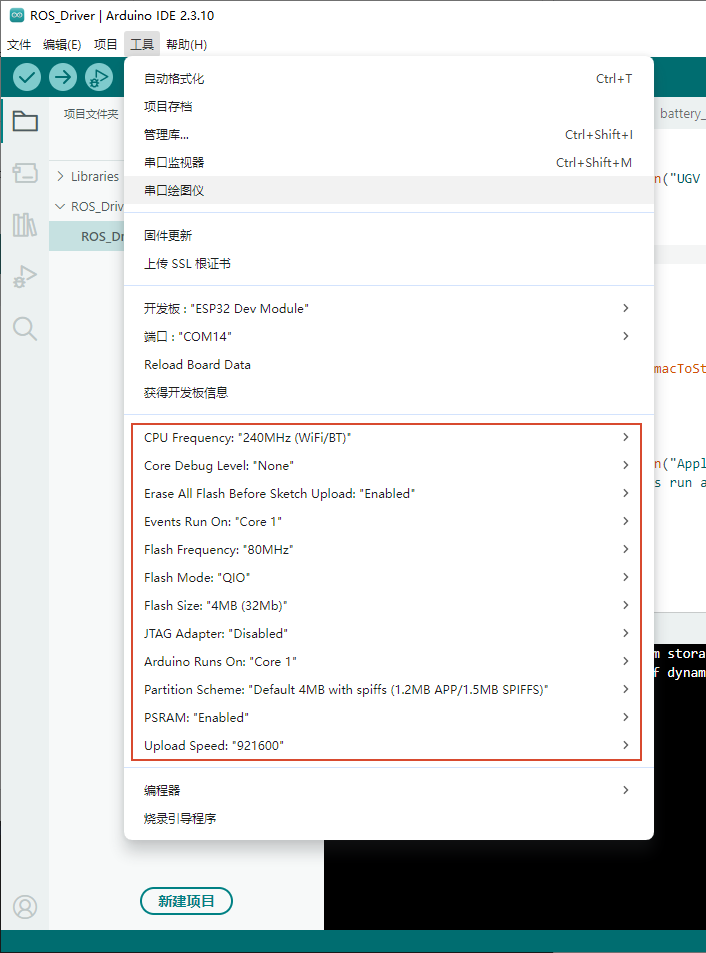Expand Core Debug Level submenu
The width and height of the screenshot is (706, 953).
tap(389, 465)
